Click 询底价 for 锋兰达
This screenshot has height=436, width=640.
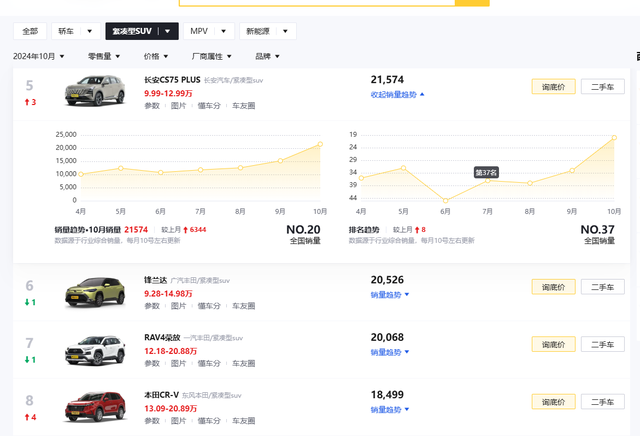(x=553, y=287)
